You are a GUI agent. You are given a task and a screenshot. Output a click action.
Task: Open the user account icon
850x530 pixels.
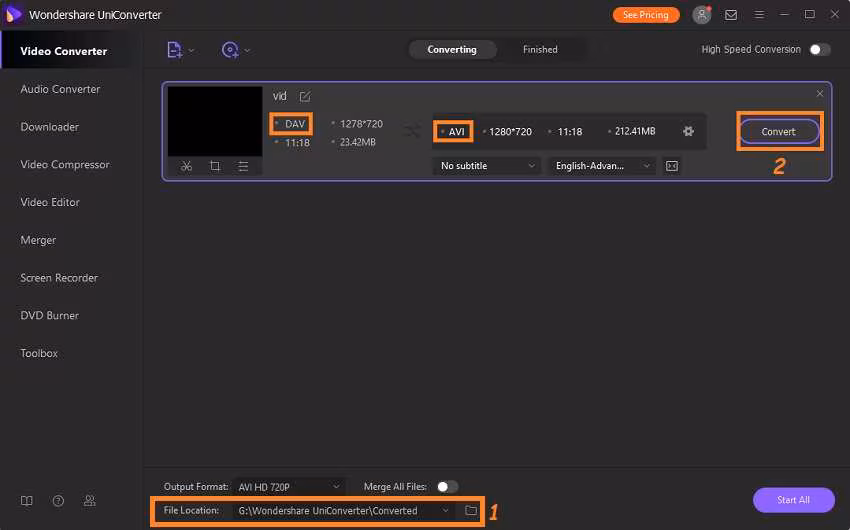point(701,15)
